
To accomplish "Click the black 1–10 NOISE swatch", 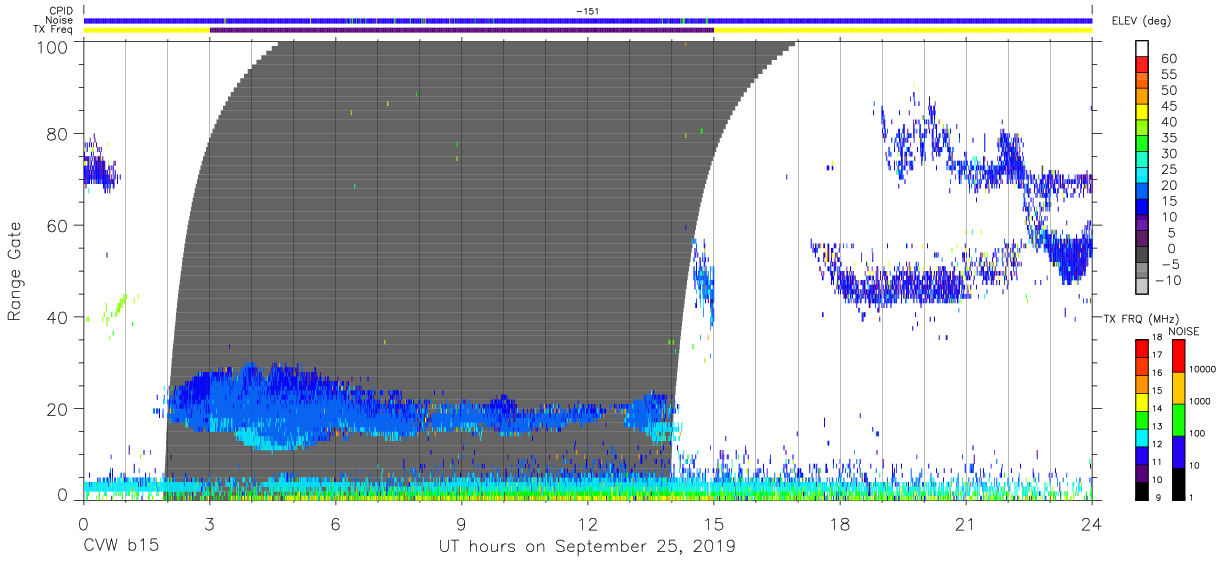I will click(1177, 484).
